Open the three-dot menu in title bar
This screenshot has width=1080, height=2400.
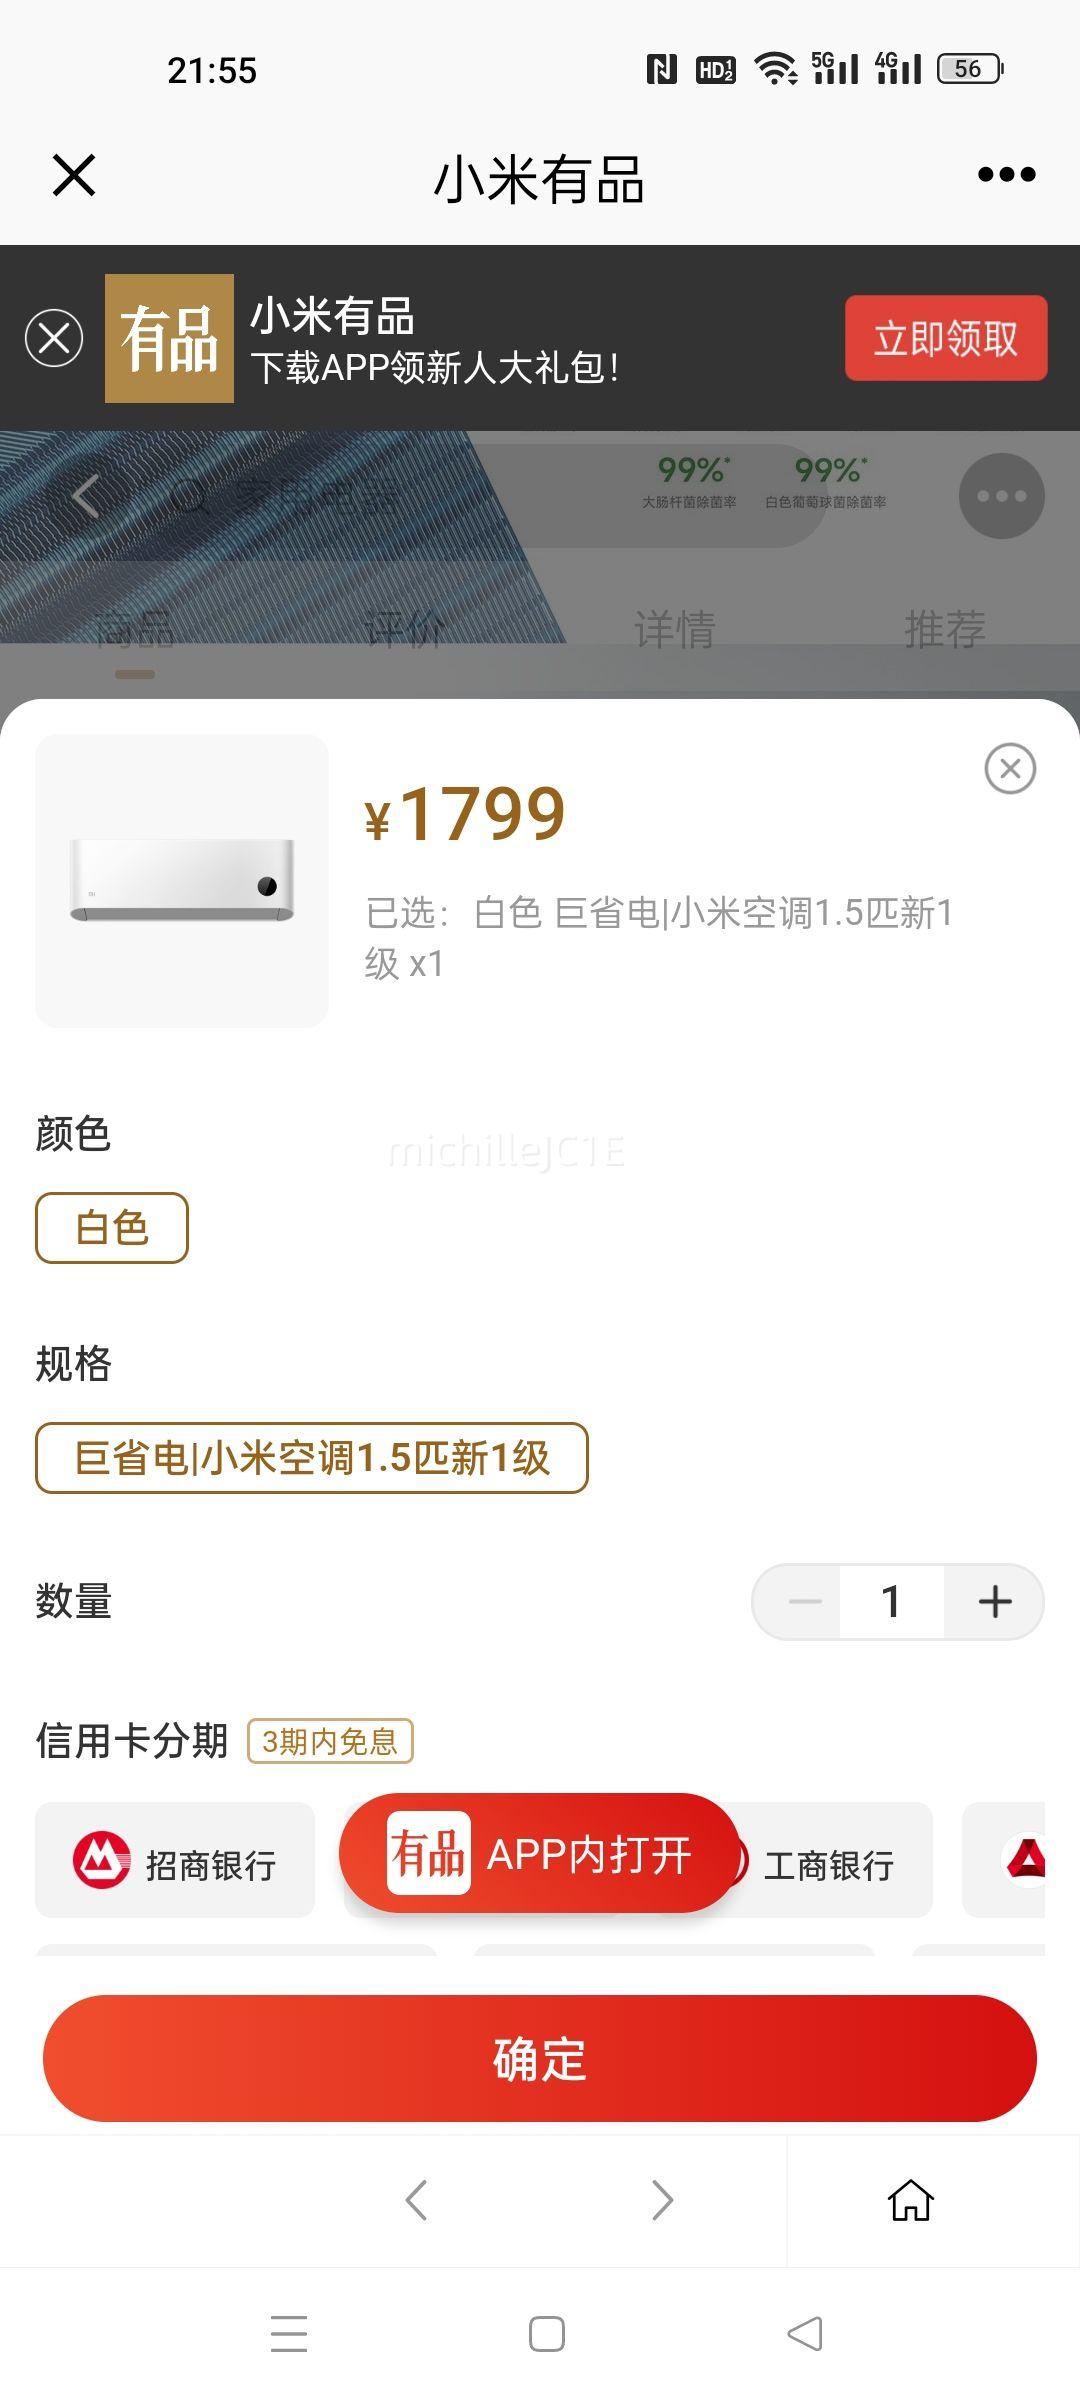point(1006,175)
